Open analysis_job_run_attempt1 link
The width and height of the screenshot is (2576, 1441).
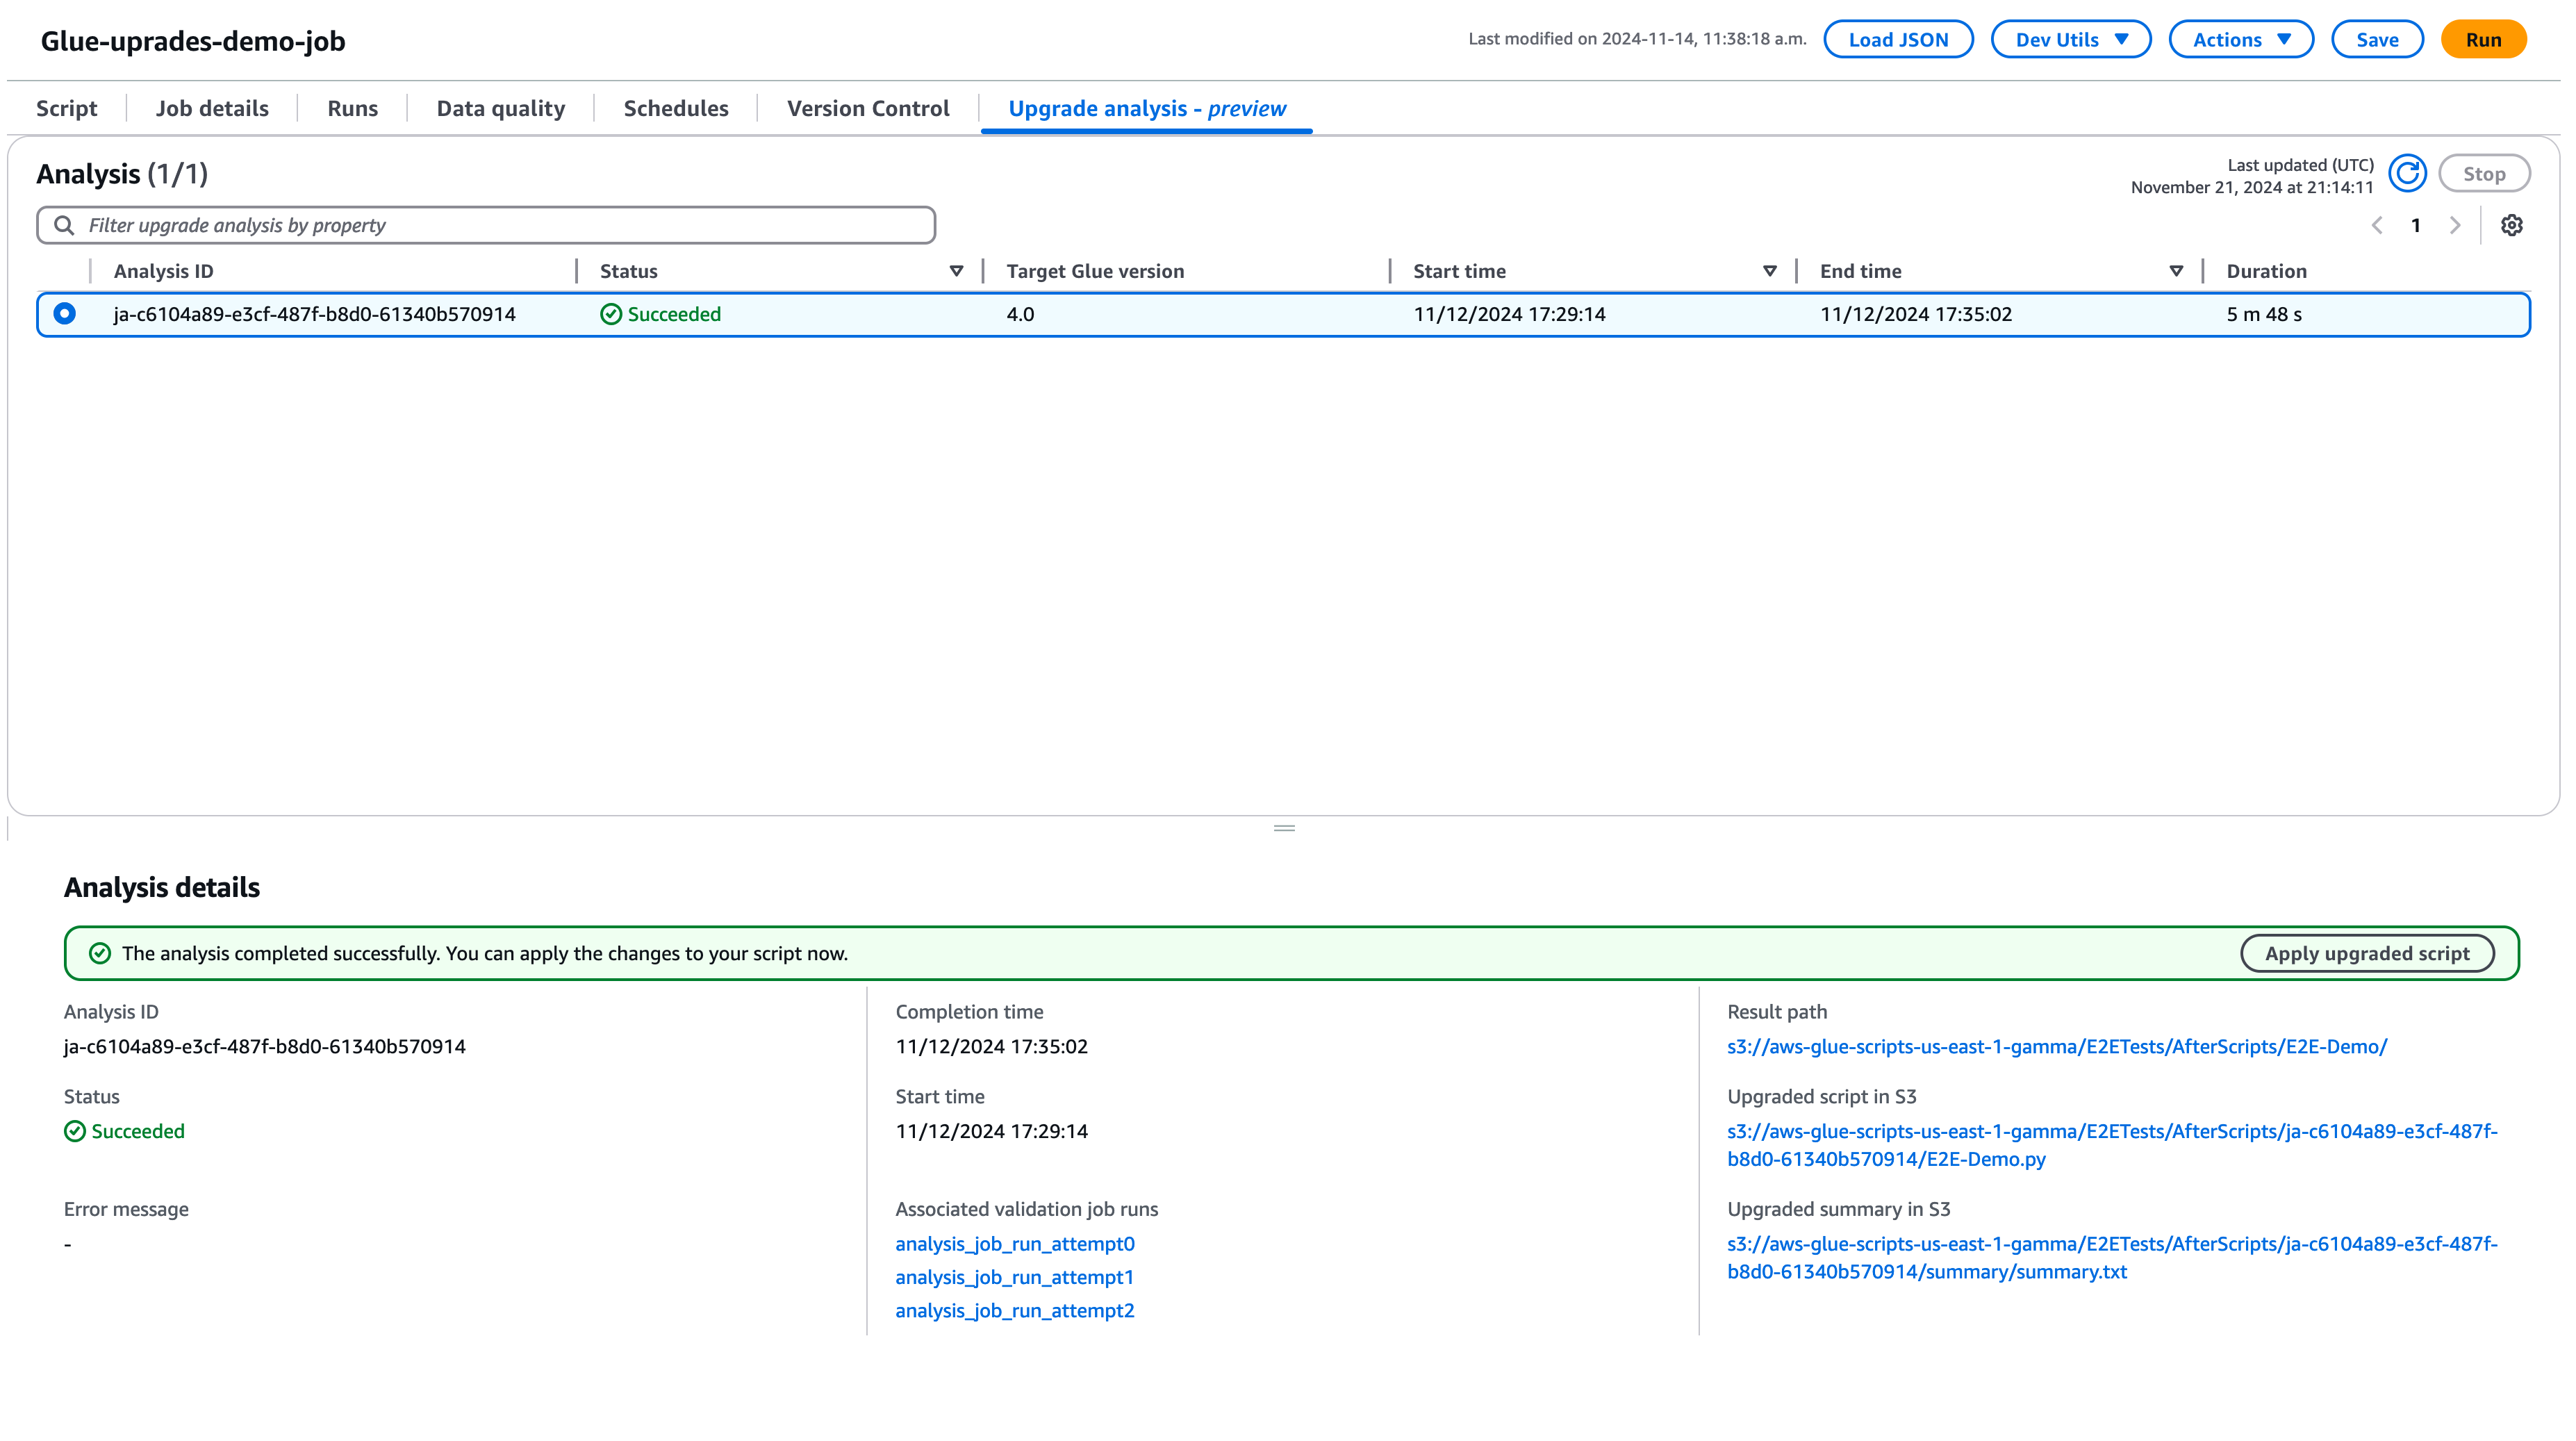click(x=1014, y=1276)
